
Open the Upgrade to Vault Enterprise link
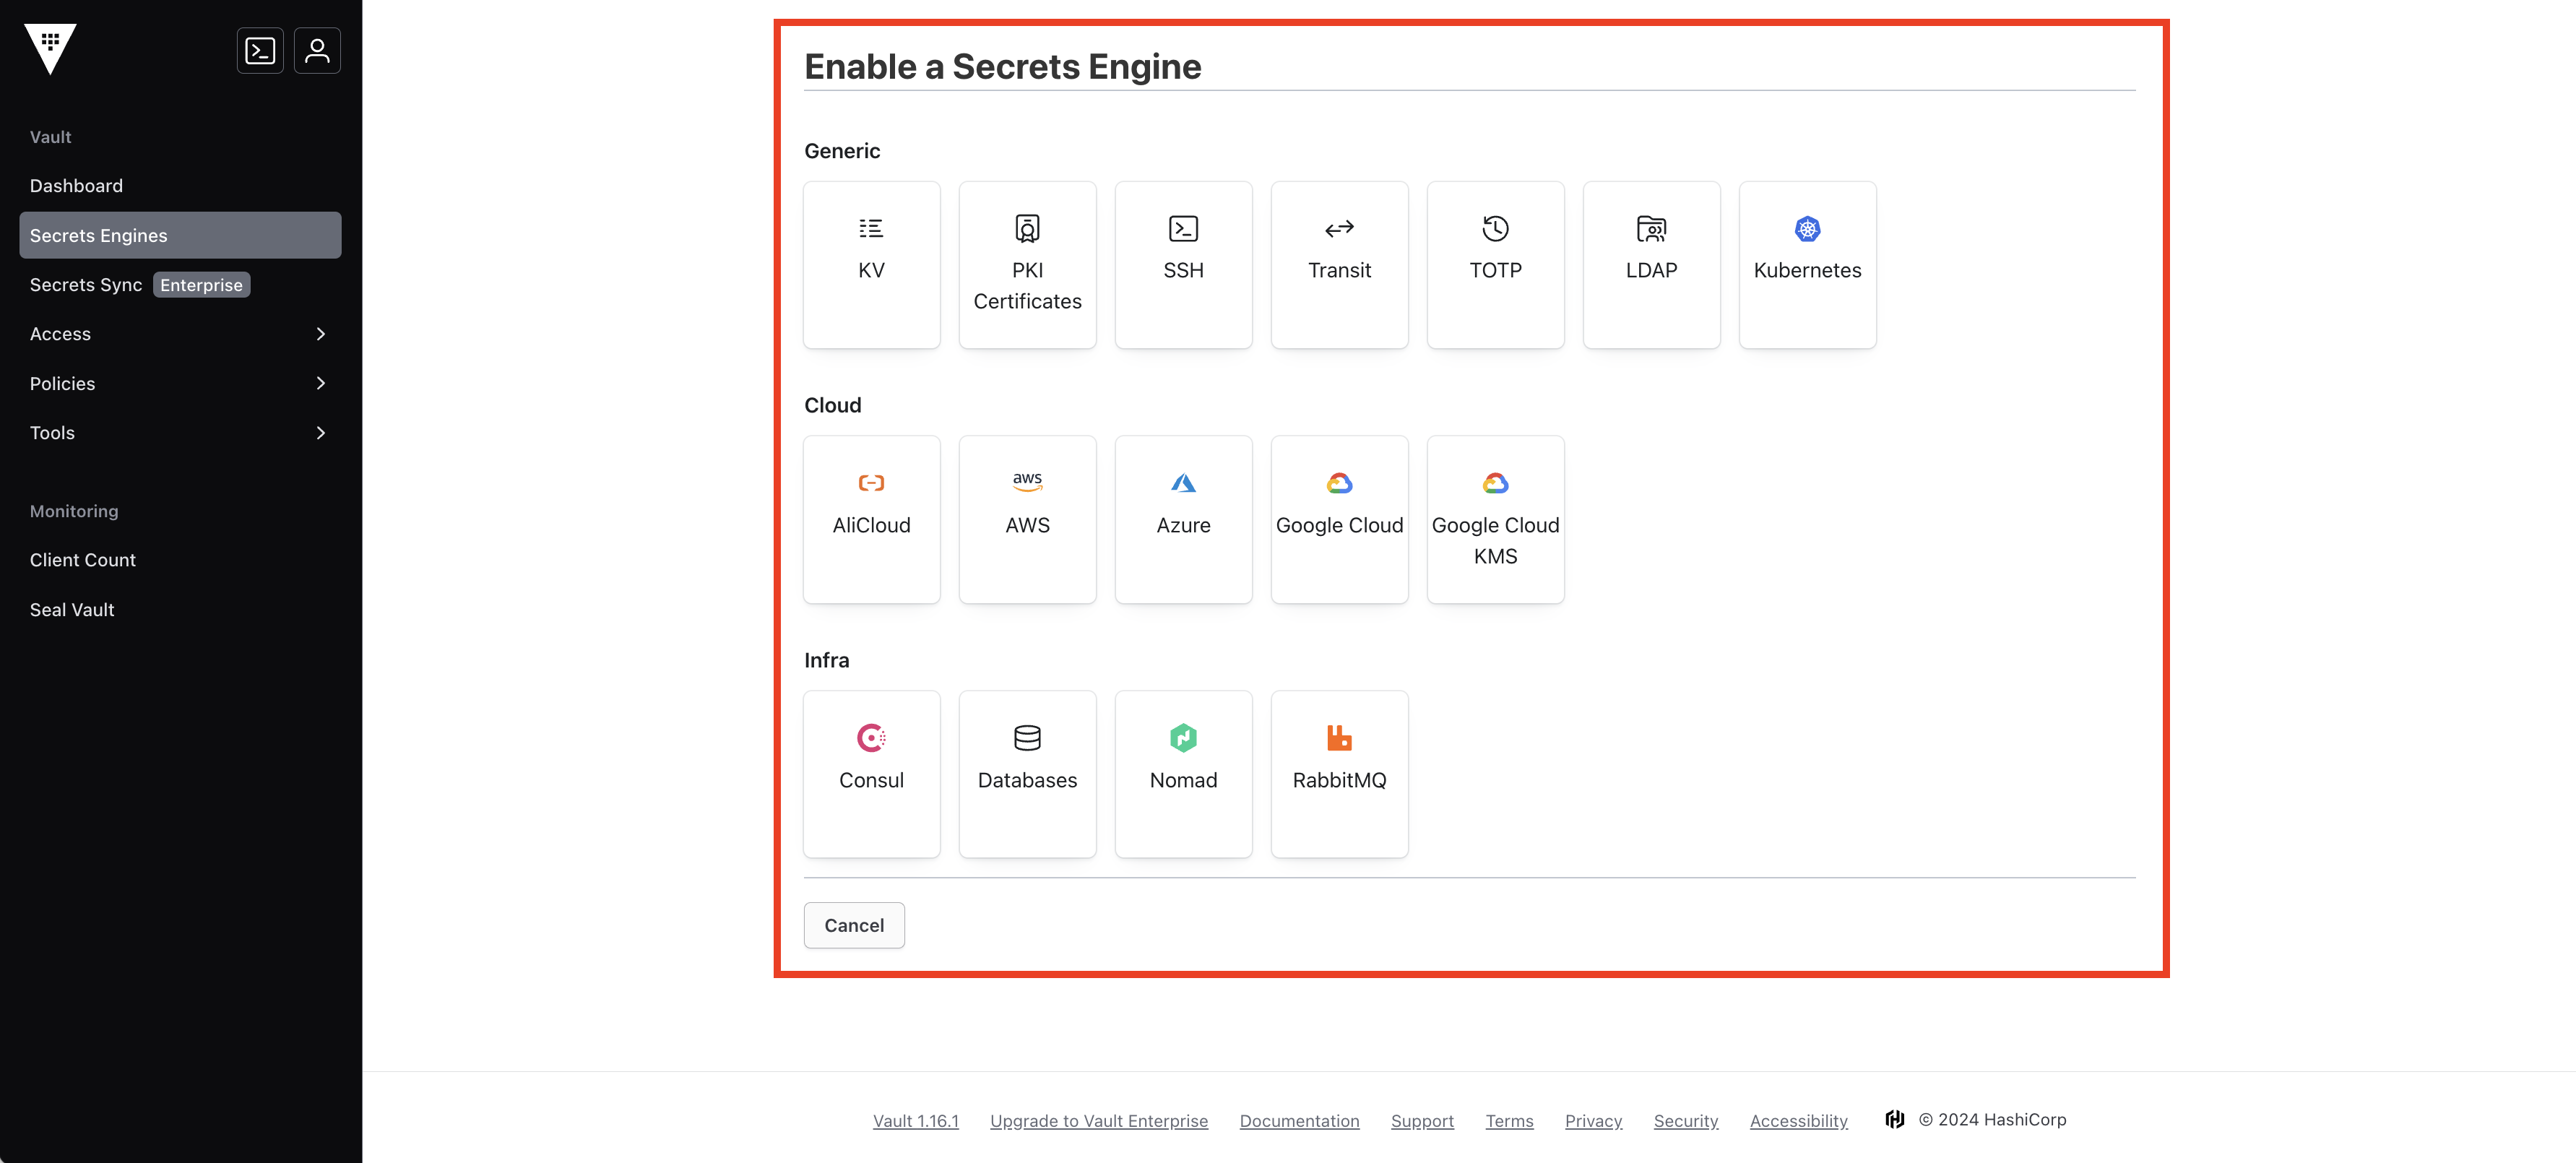[1098, 1121]
